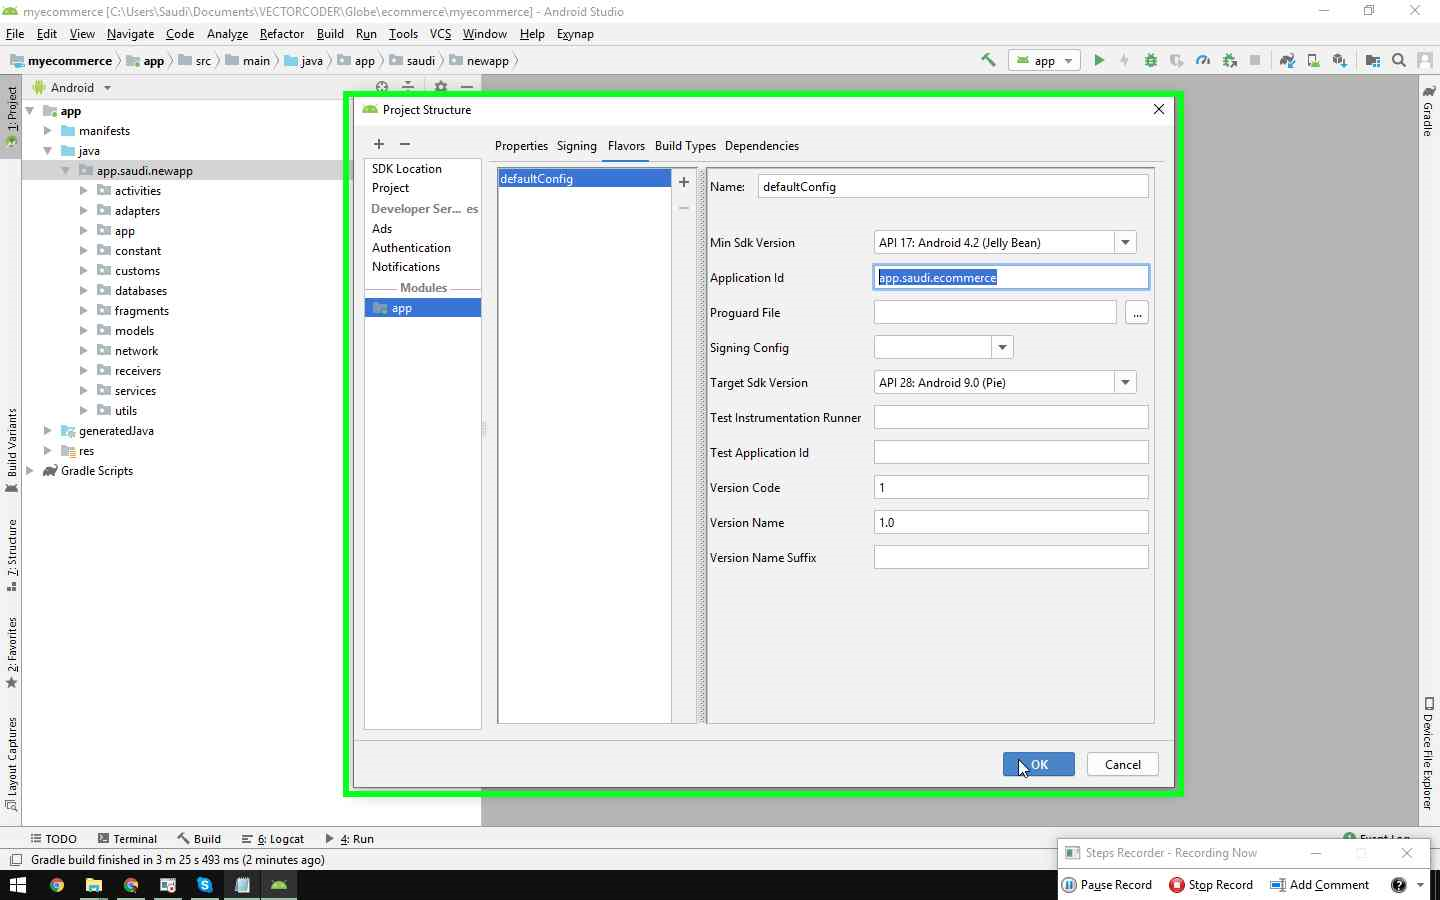Start debugging with the green bug icon
Viewport: 1440px width, 900px height.
1151,60
